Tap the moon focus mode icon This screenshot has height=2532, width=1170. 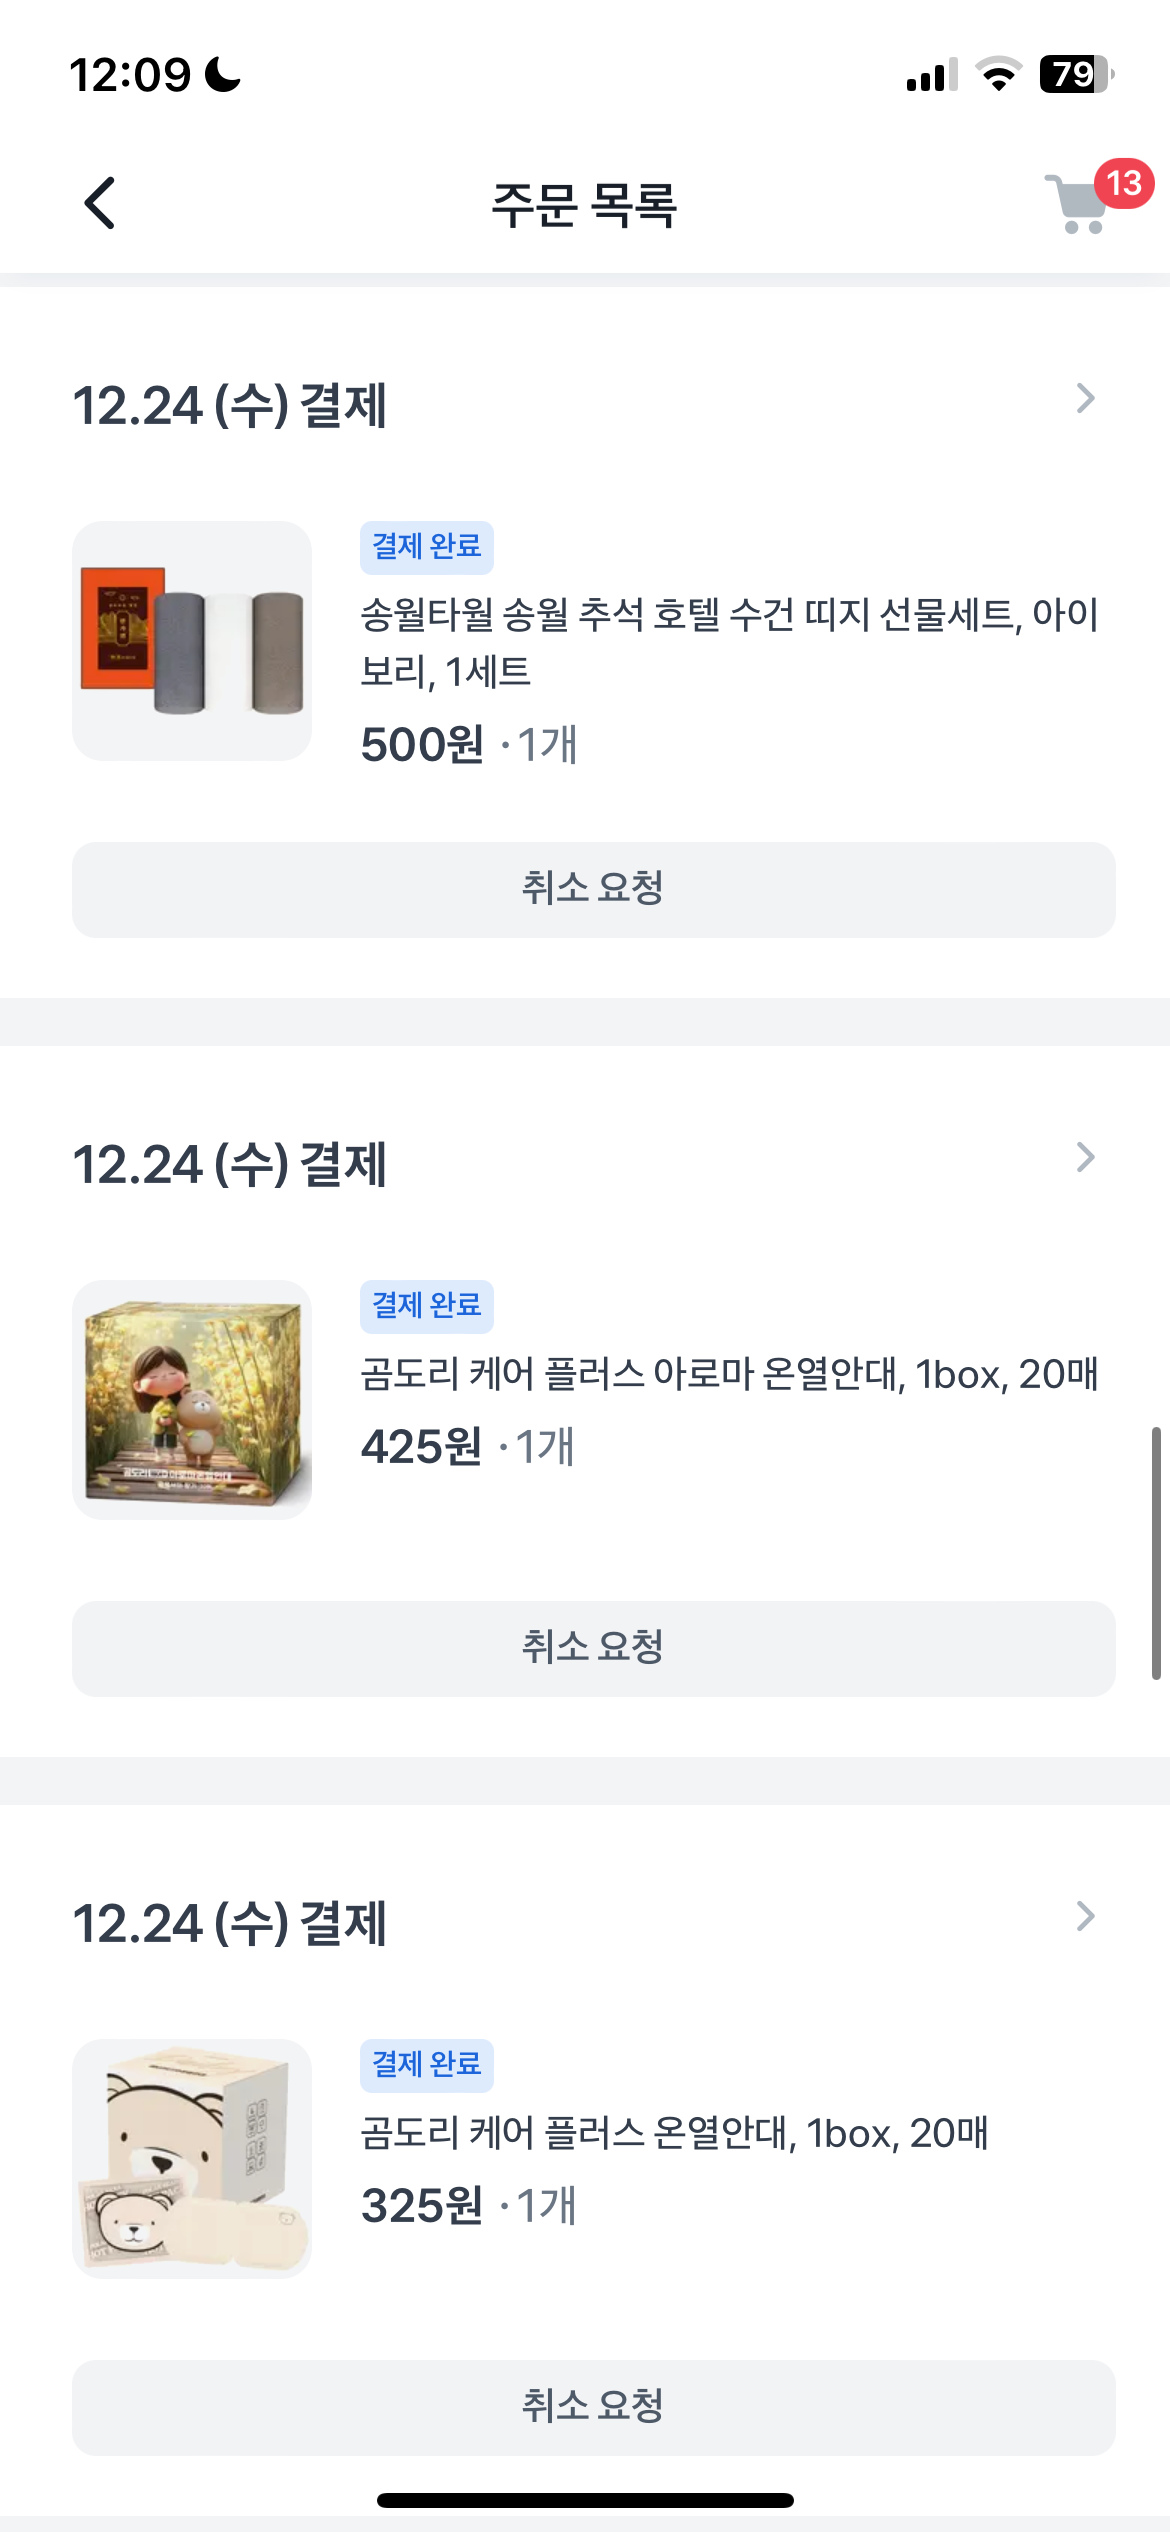[x=223, y=75]
